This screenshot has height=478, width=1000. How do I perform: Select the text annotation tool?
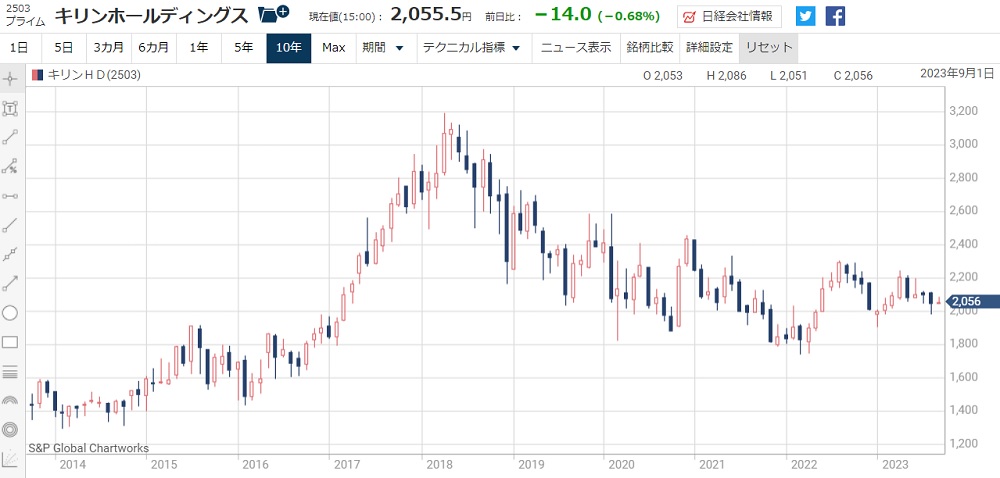pos(10,108)
